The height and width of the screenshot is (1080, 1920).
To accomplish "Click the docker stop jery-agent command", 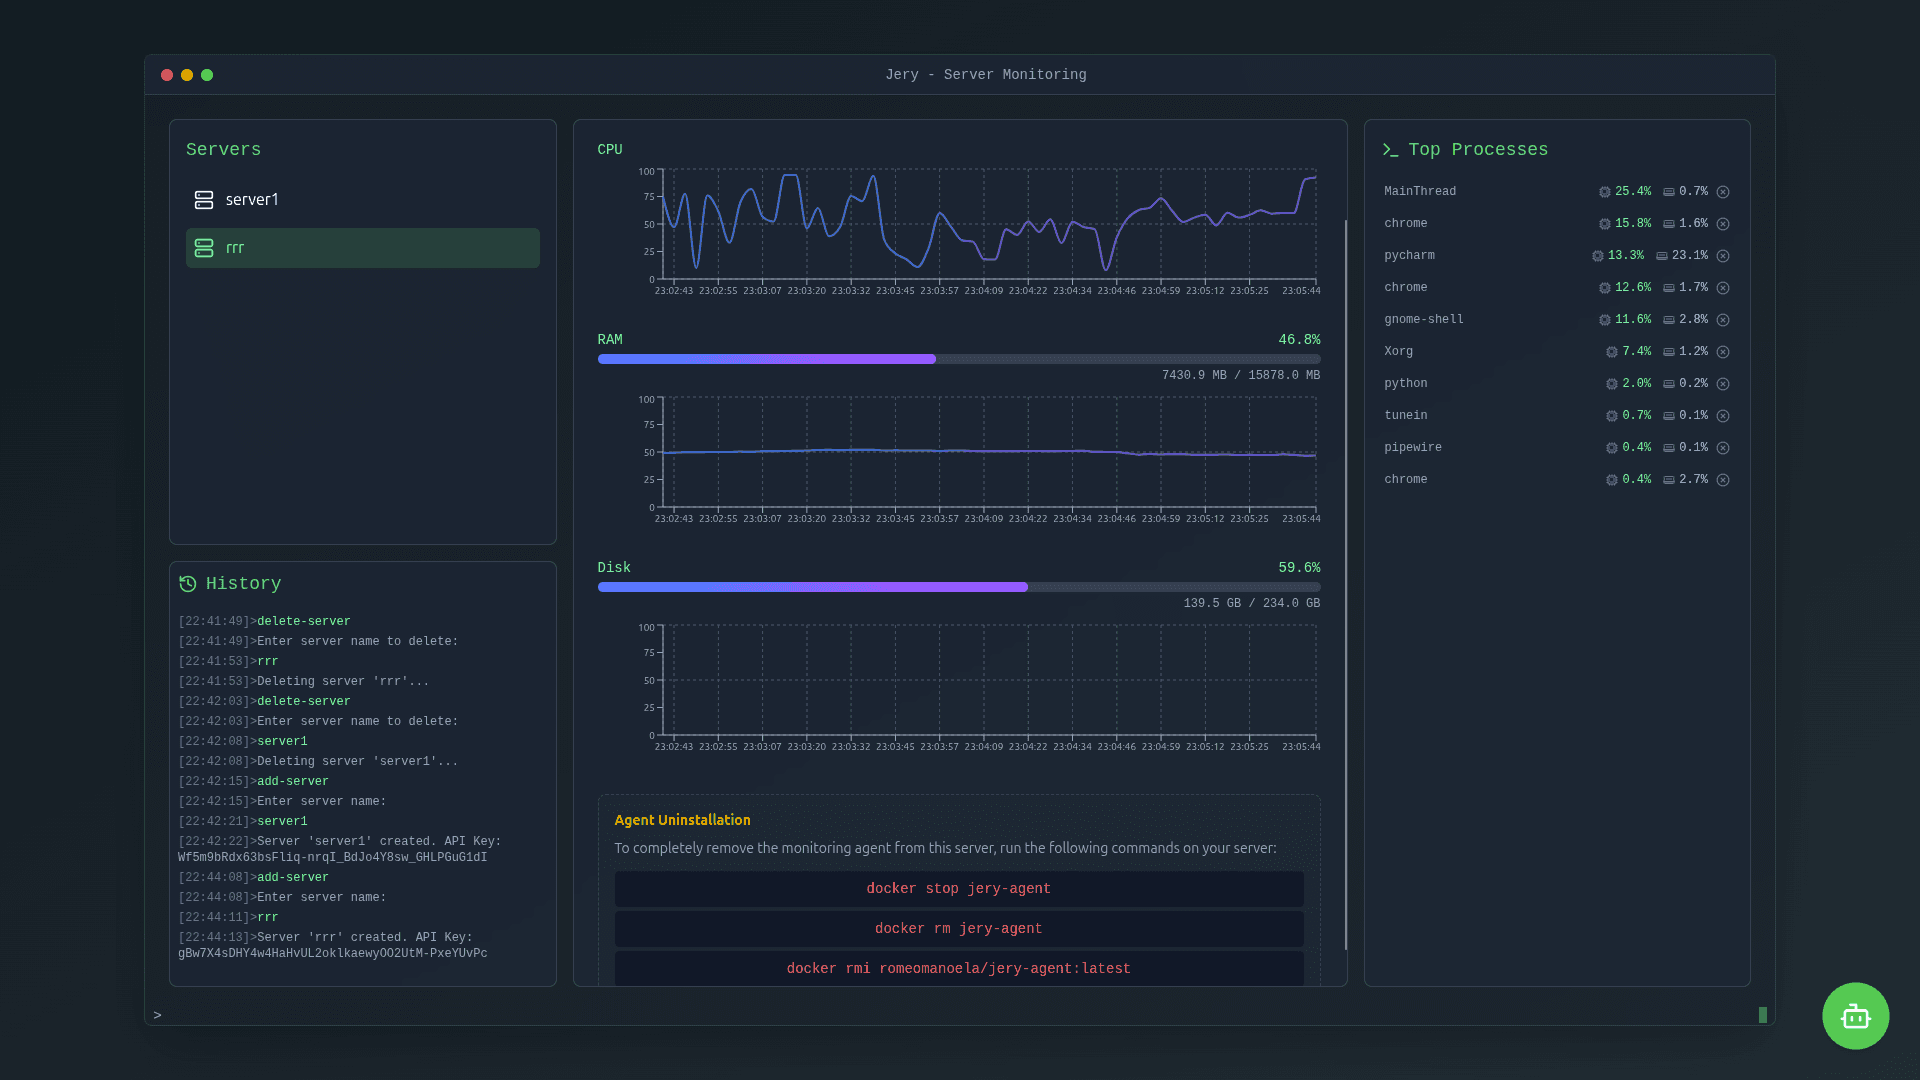I will tap(958, 889).
